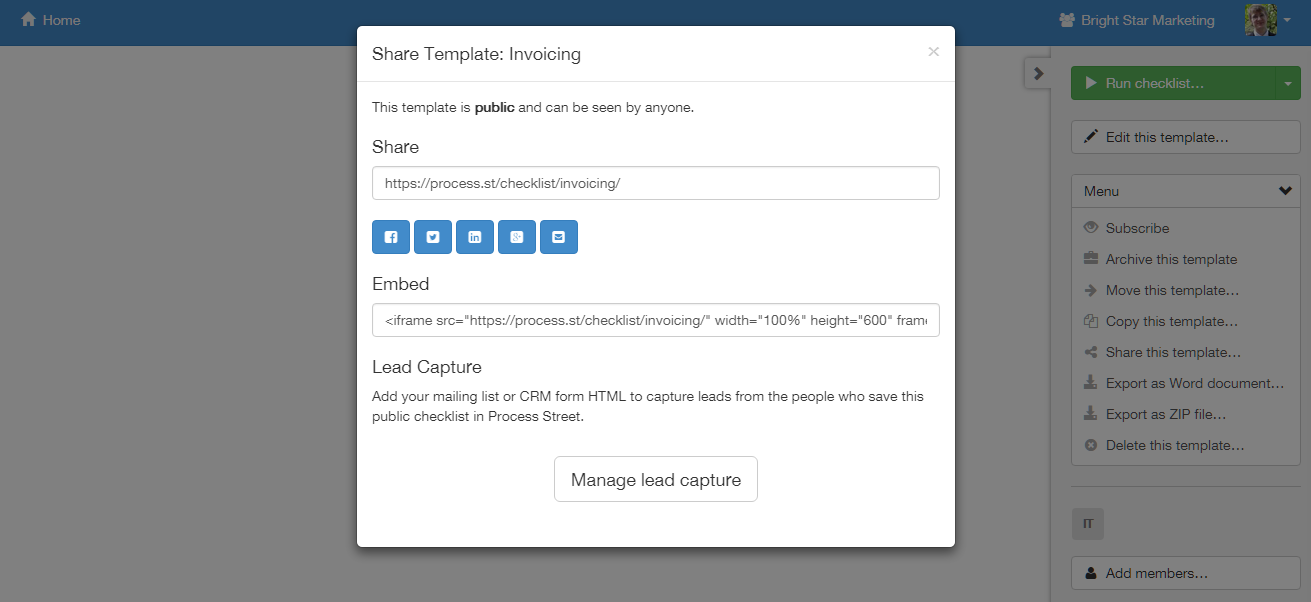
Task: Click the user avatar thumbnail
Action: coord(1260,20)
